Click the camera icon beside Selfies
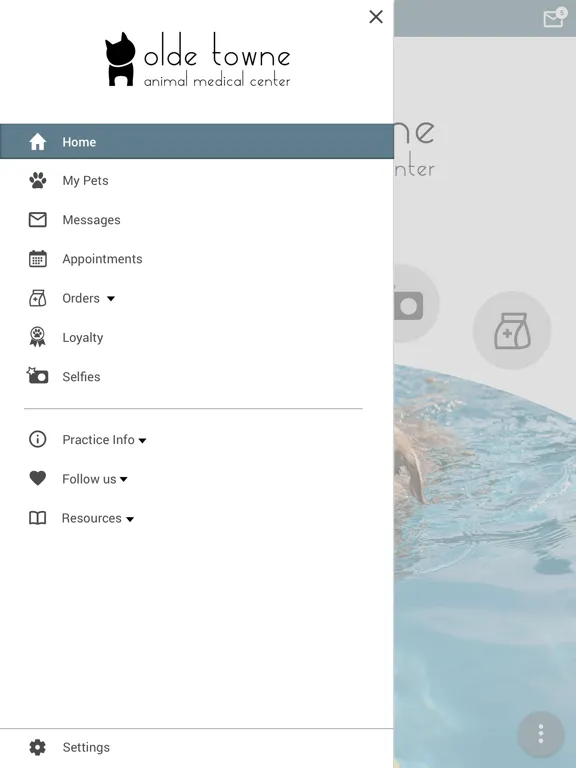Image resolution: width=576 pixels, height=768 pixels. 37,376
